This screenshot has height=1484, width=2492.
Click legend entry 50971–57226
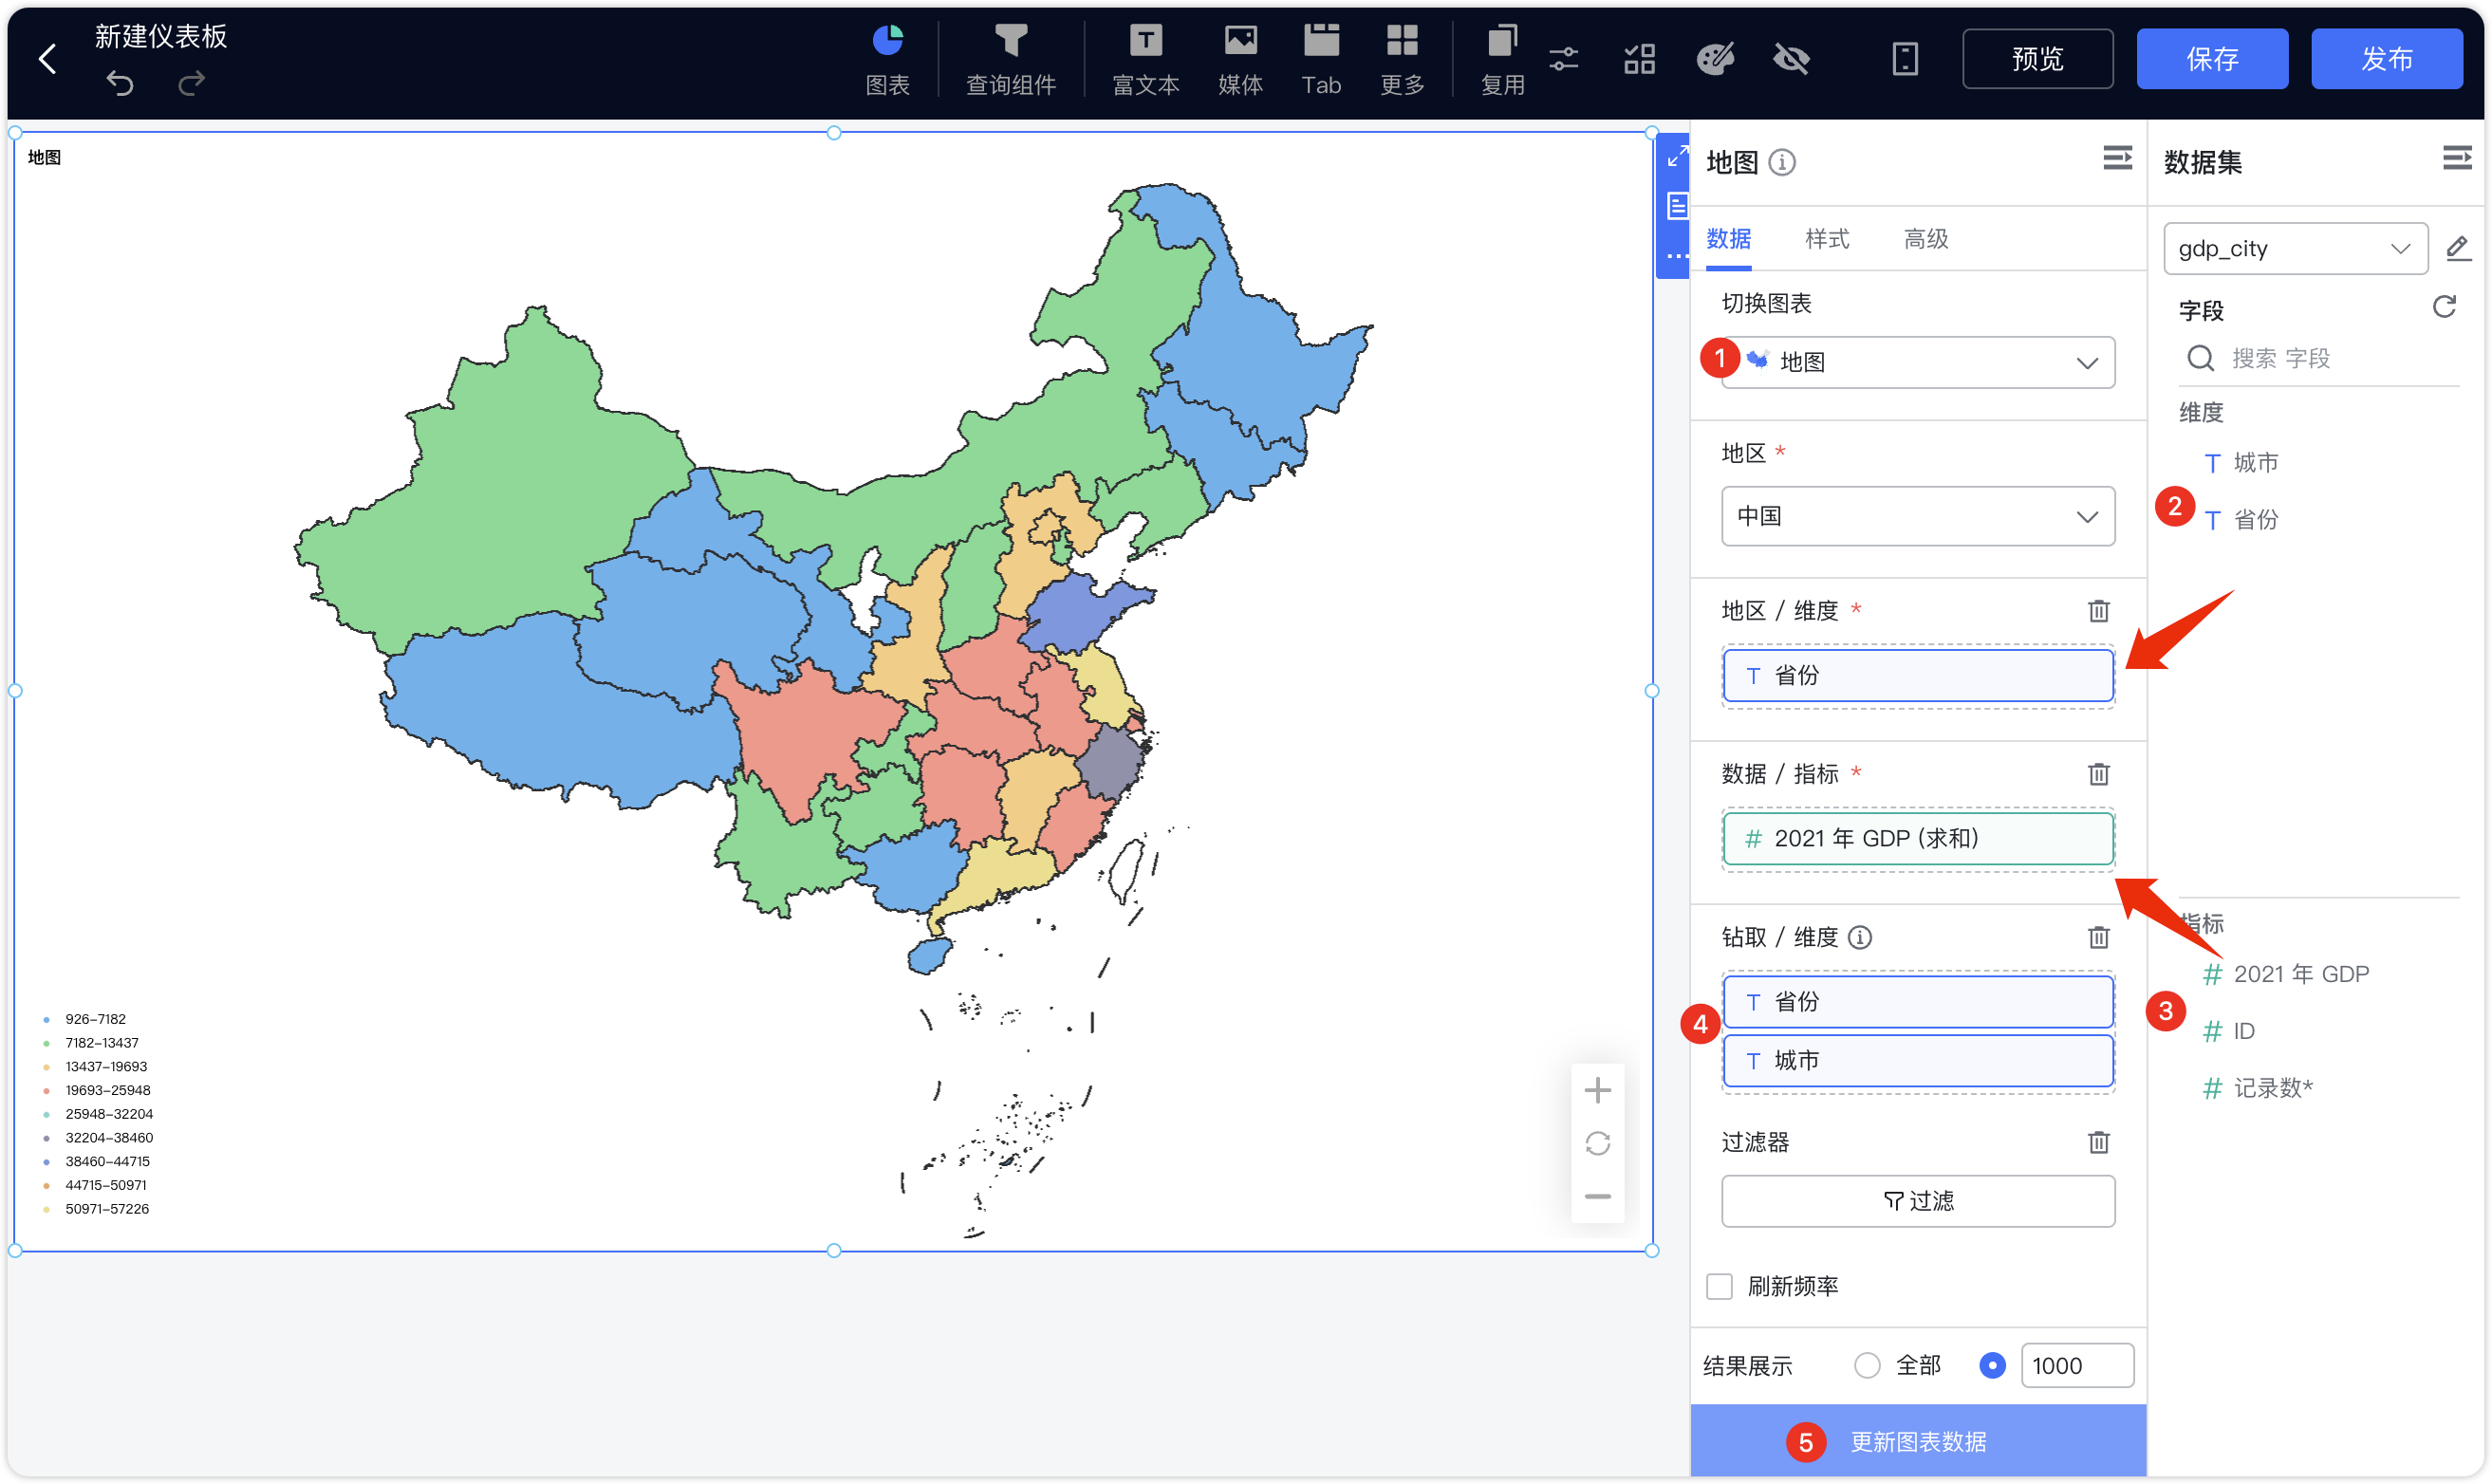[x=96, y=1210]
